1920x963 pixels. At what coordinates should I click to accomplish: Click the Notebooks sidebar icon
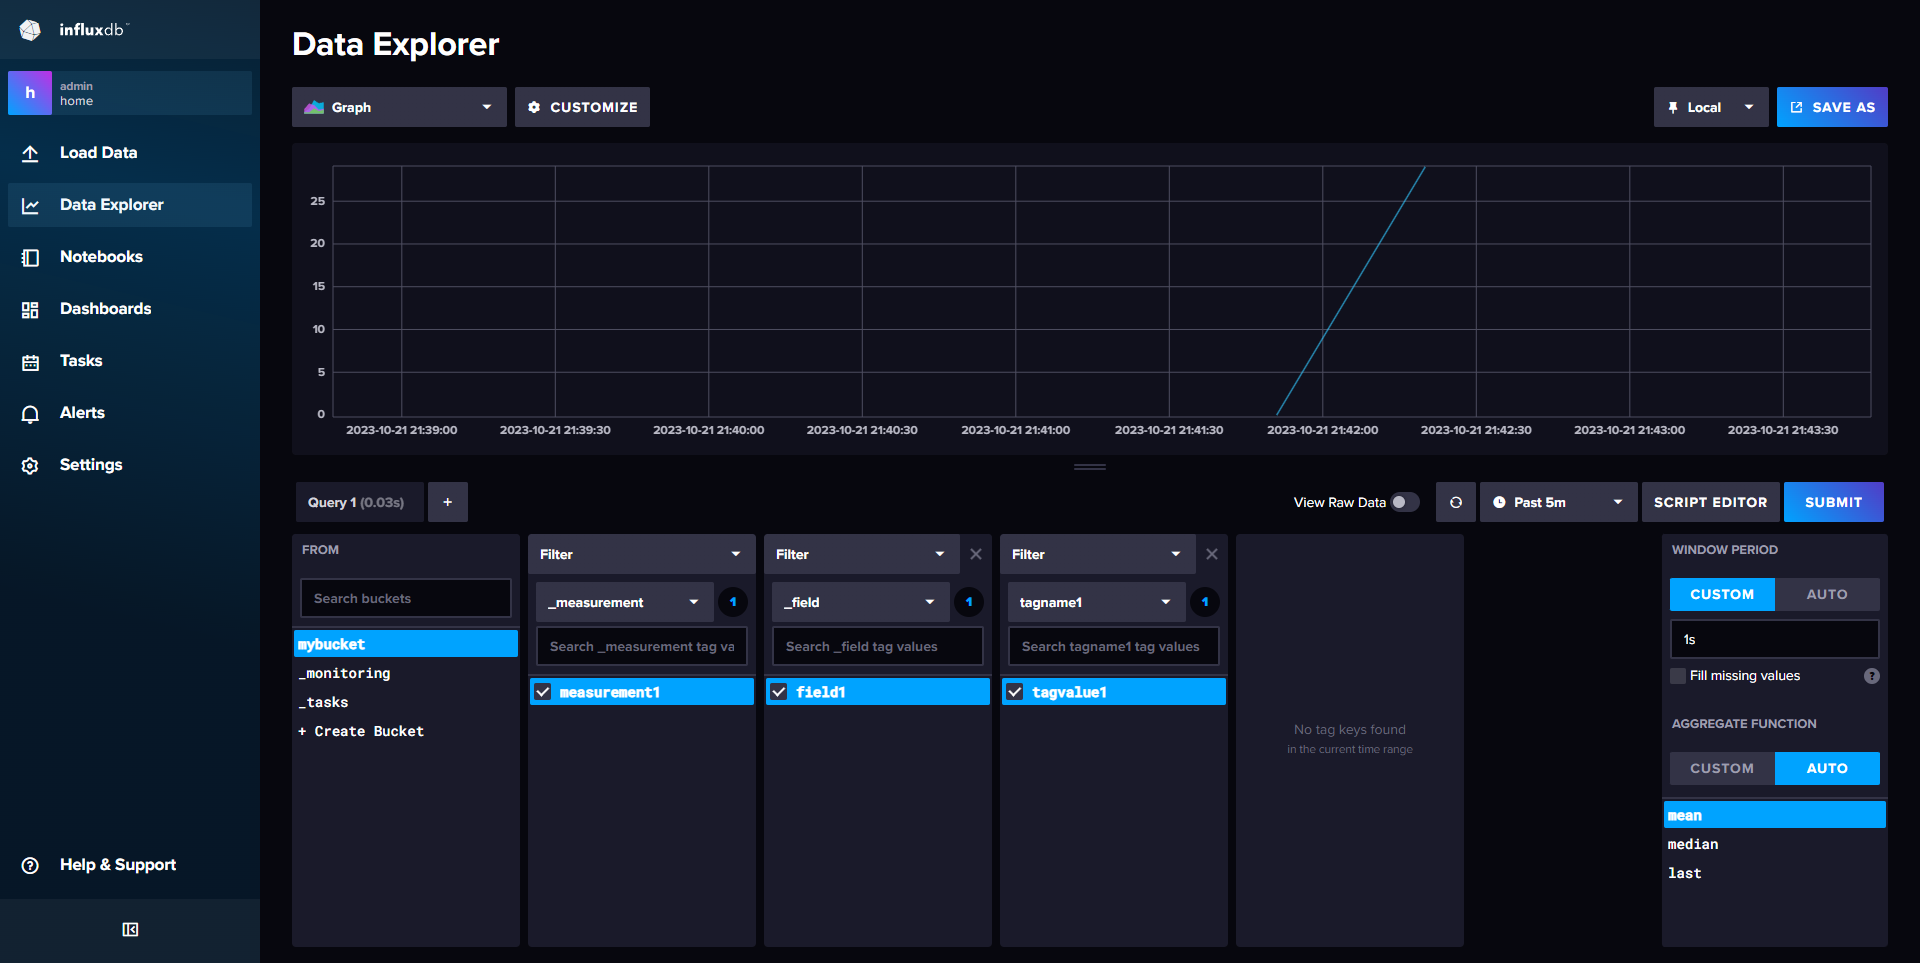(30, 257)
